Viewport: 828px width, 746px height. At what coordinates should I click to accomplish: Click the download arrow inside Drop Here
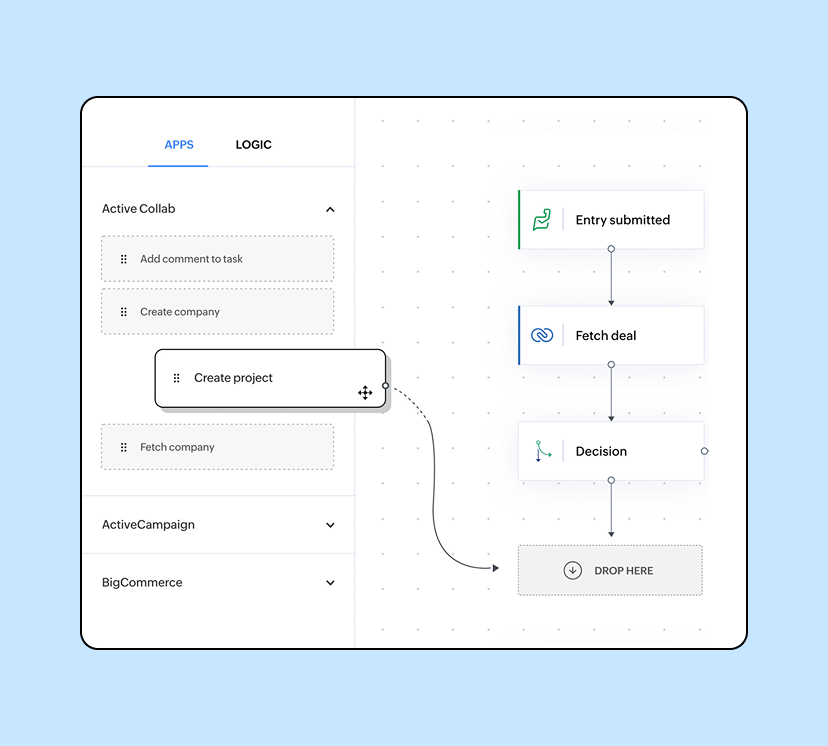click(572, 569)
